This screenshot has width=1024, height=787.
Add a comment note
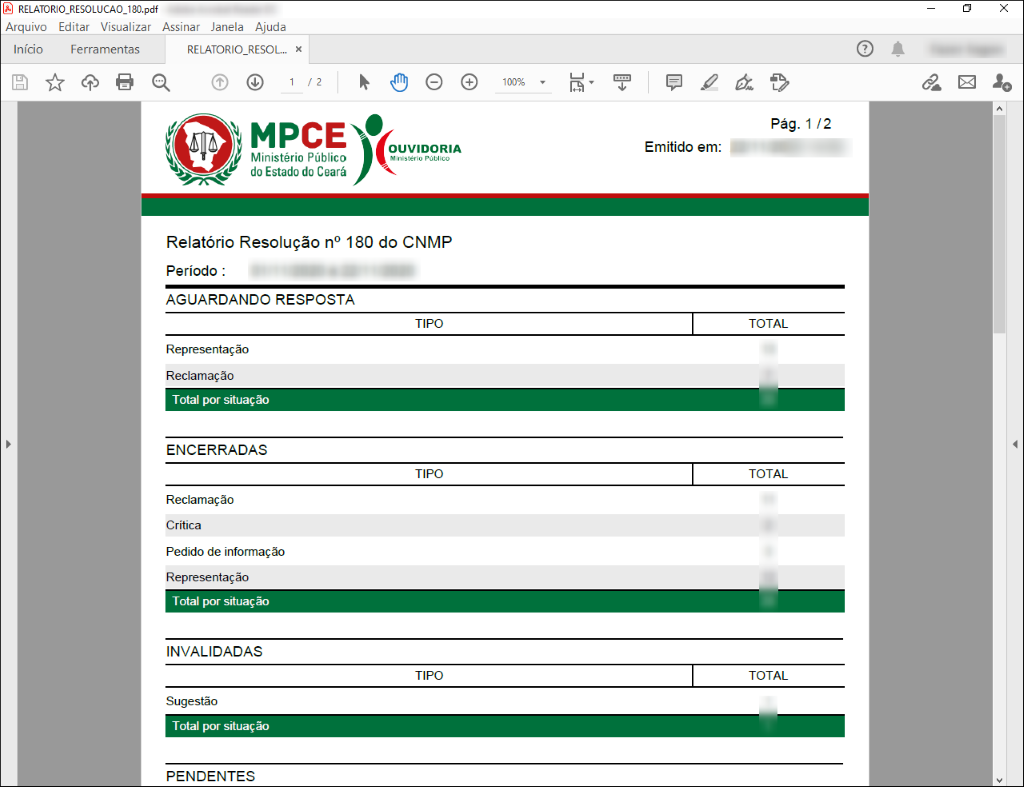674,82
